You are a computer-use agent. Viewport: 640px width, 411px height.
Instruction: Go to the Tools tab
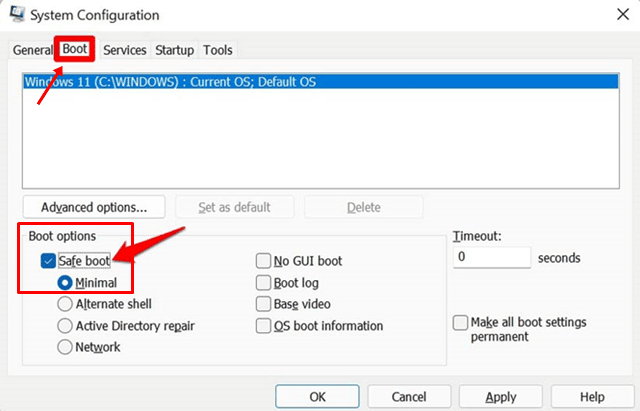217,50
